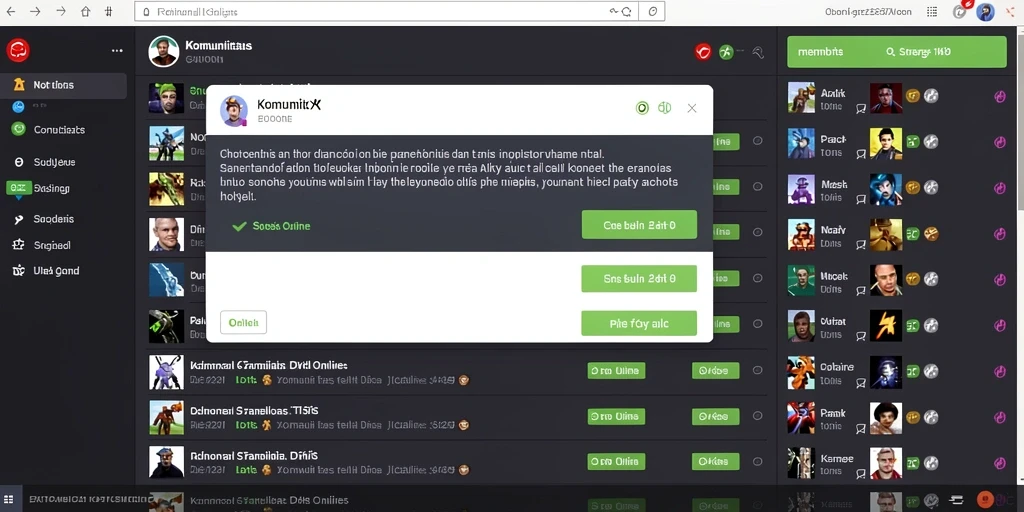Select the blue round icon under Not tions
This screenshot has height=512, width=1024.
(x=18, y=106)
